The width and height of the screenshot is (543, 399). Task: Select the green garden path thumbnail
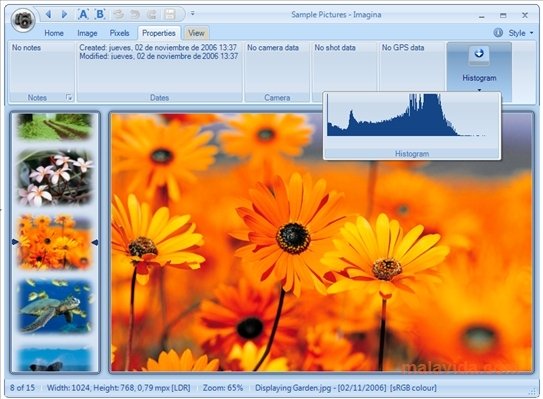55,126
